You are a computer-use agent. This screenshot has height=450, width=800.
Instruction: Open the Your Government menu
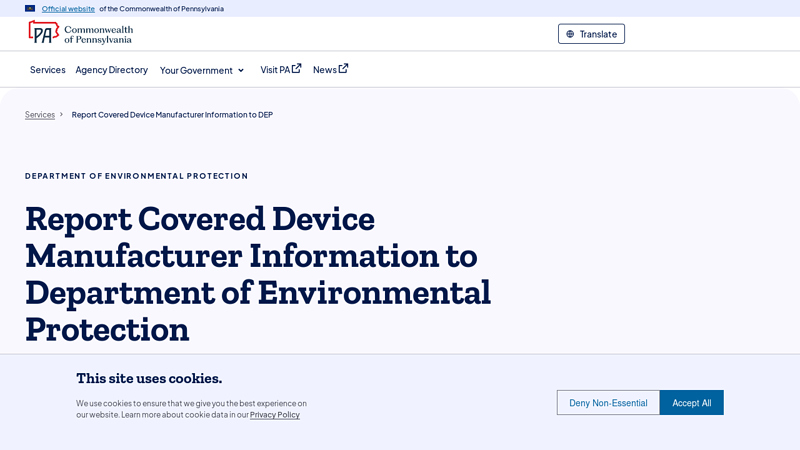tap(202, 70)
